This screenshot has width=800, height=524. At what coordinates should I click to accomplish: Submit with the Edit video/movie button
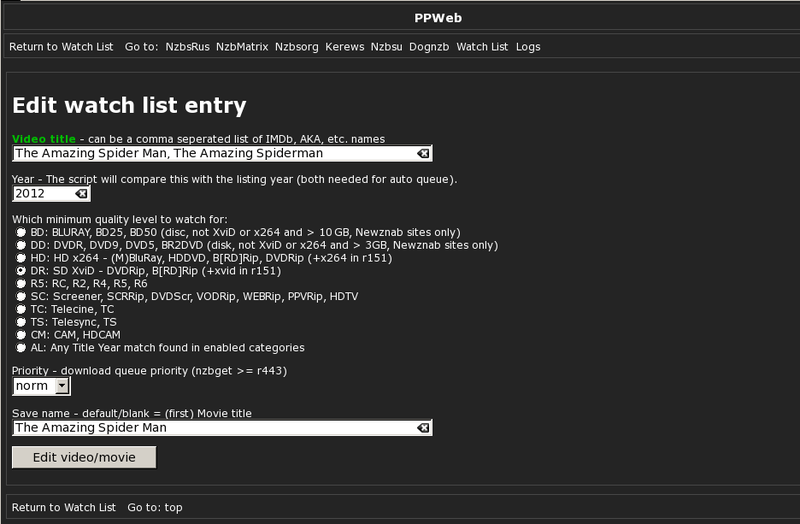tap(84, 457)
